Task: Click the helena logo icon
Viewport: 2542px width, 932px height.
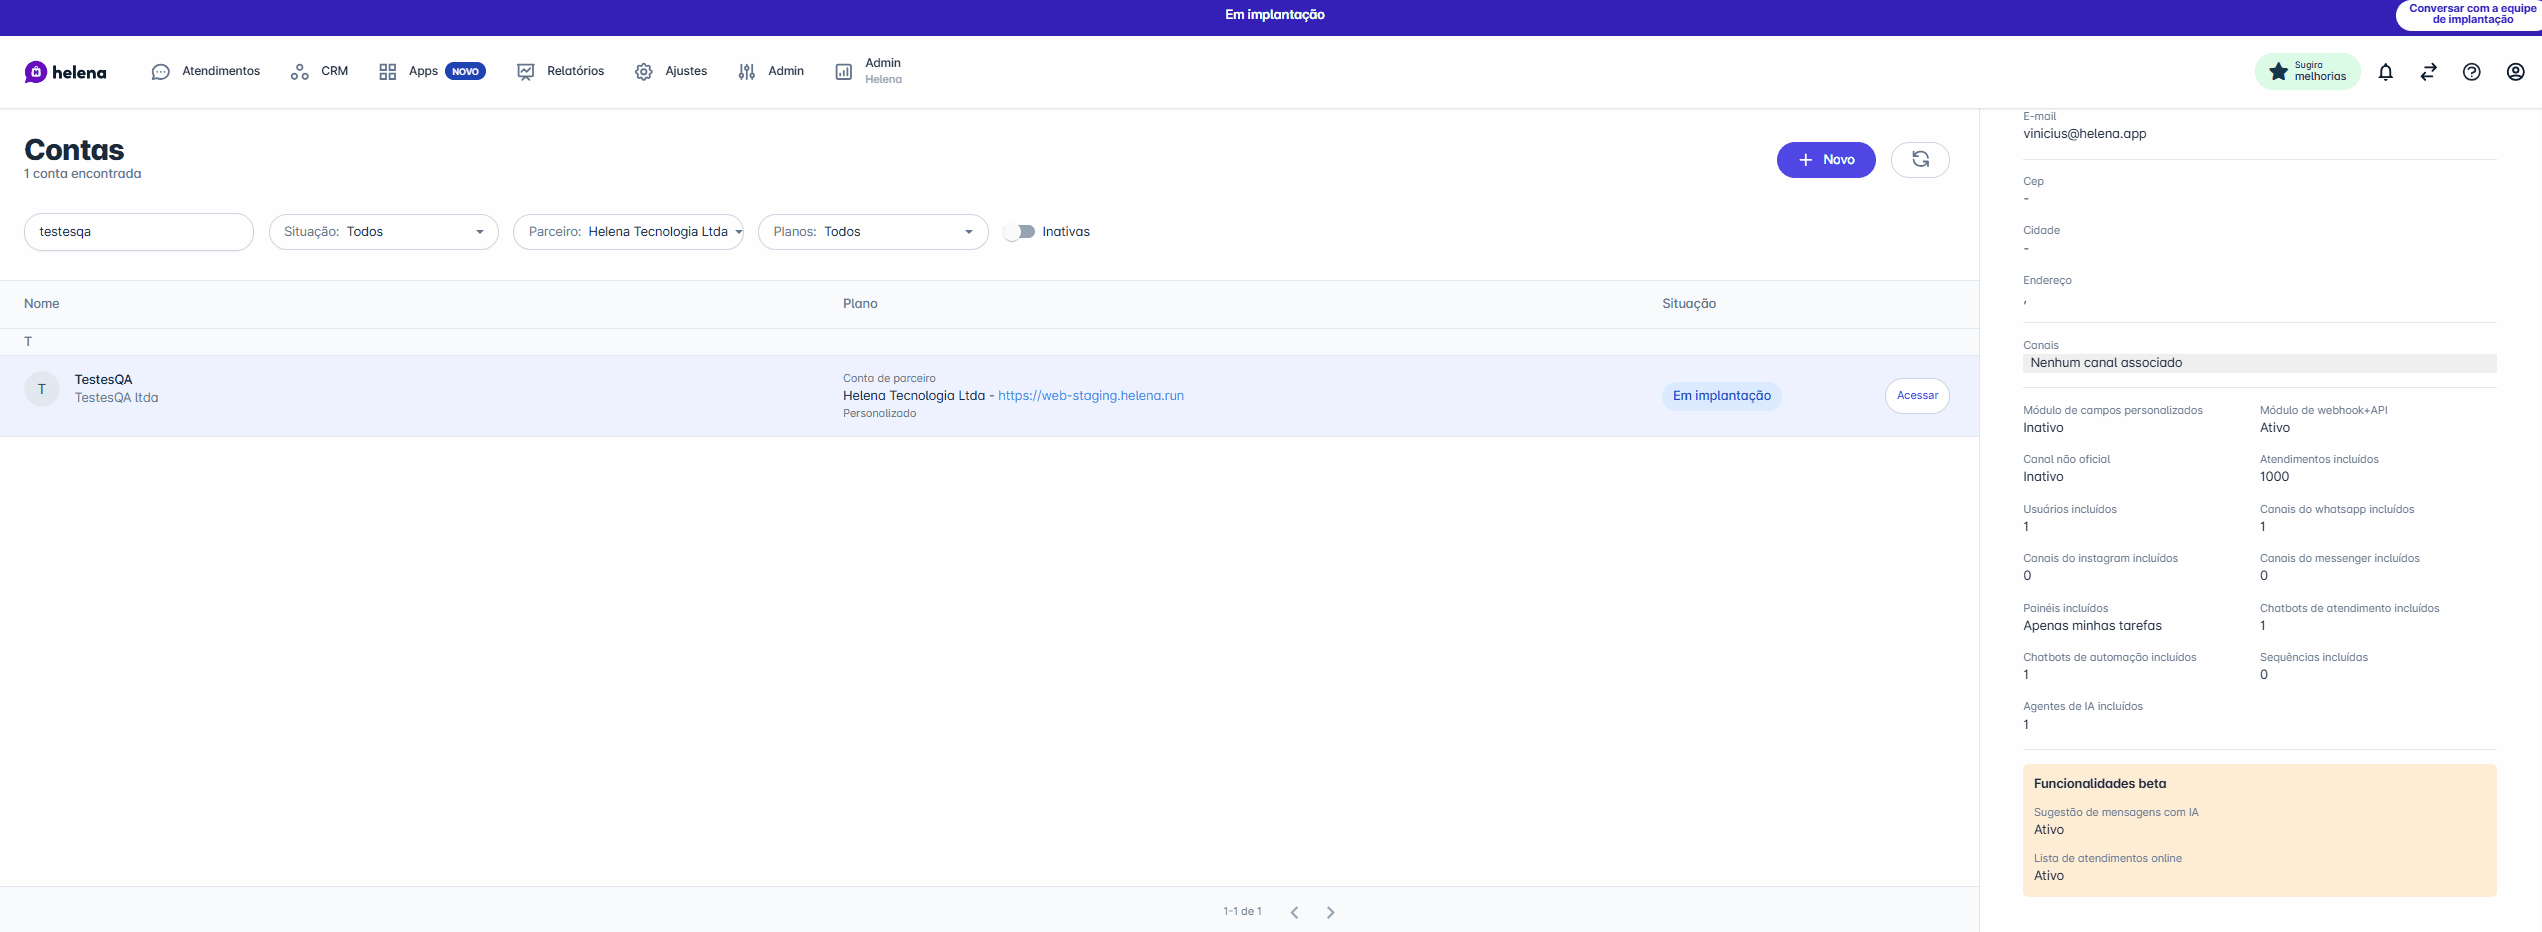Action: pyautogui.click(x=36, y=72)
